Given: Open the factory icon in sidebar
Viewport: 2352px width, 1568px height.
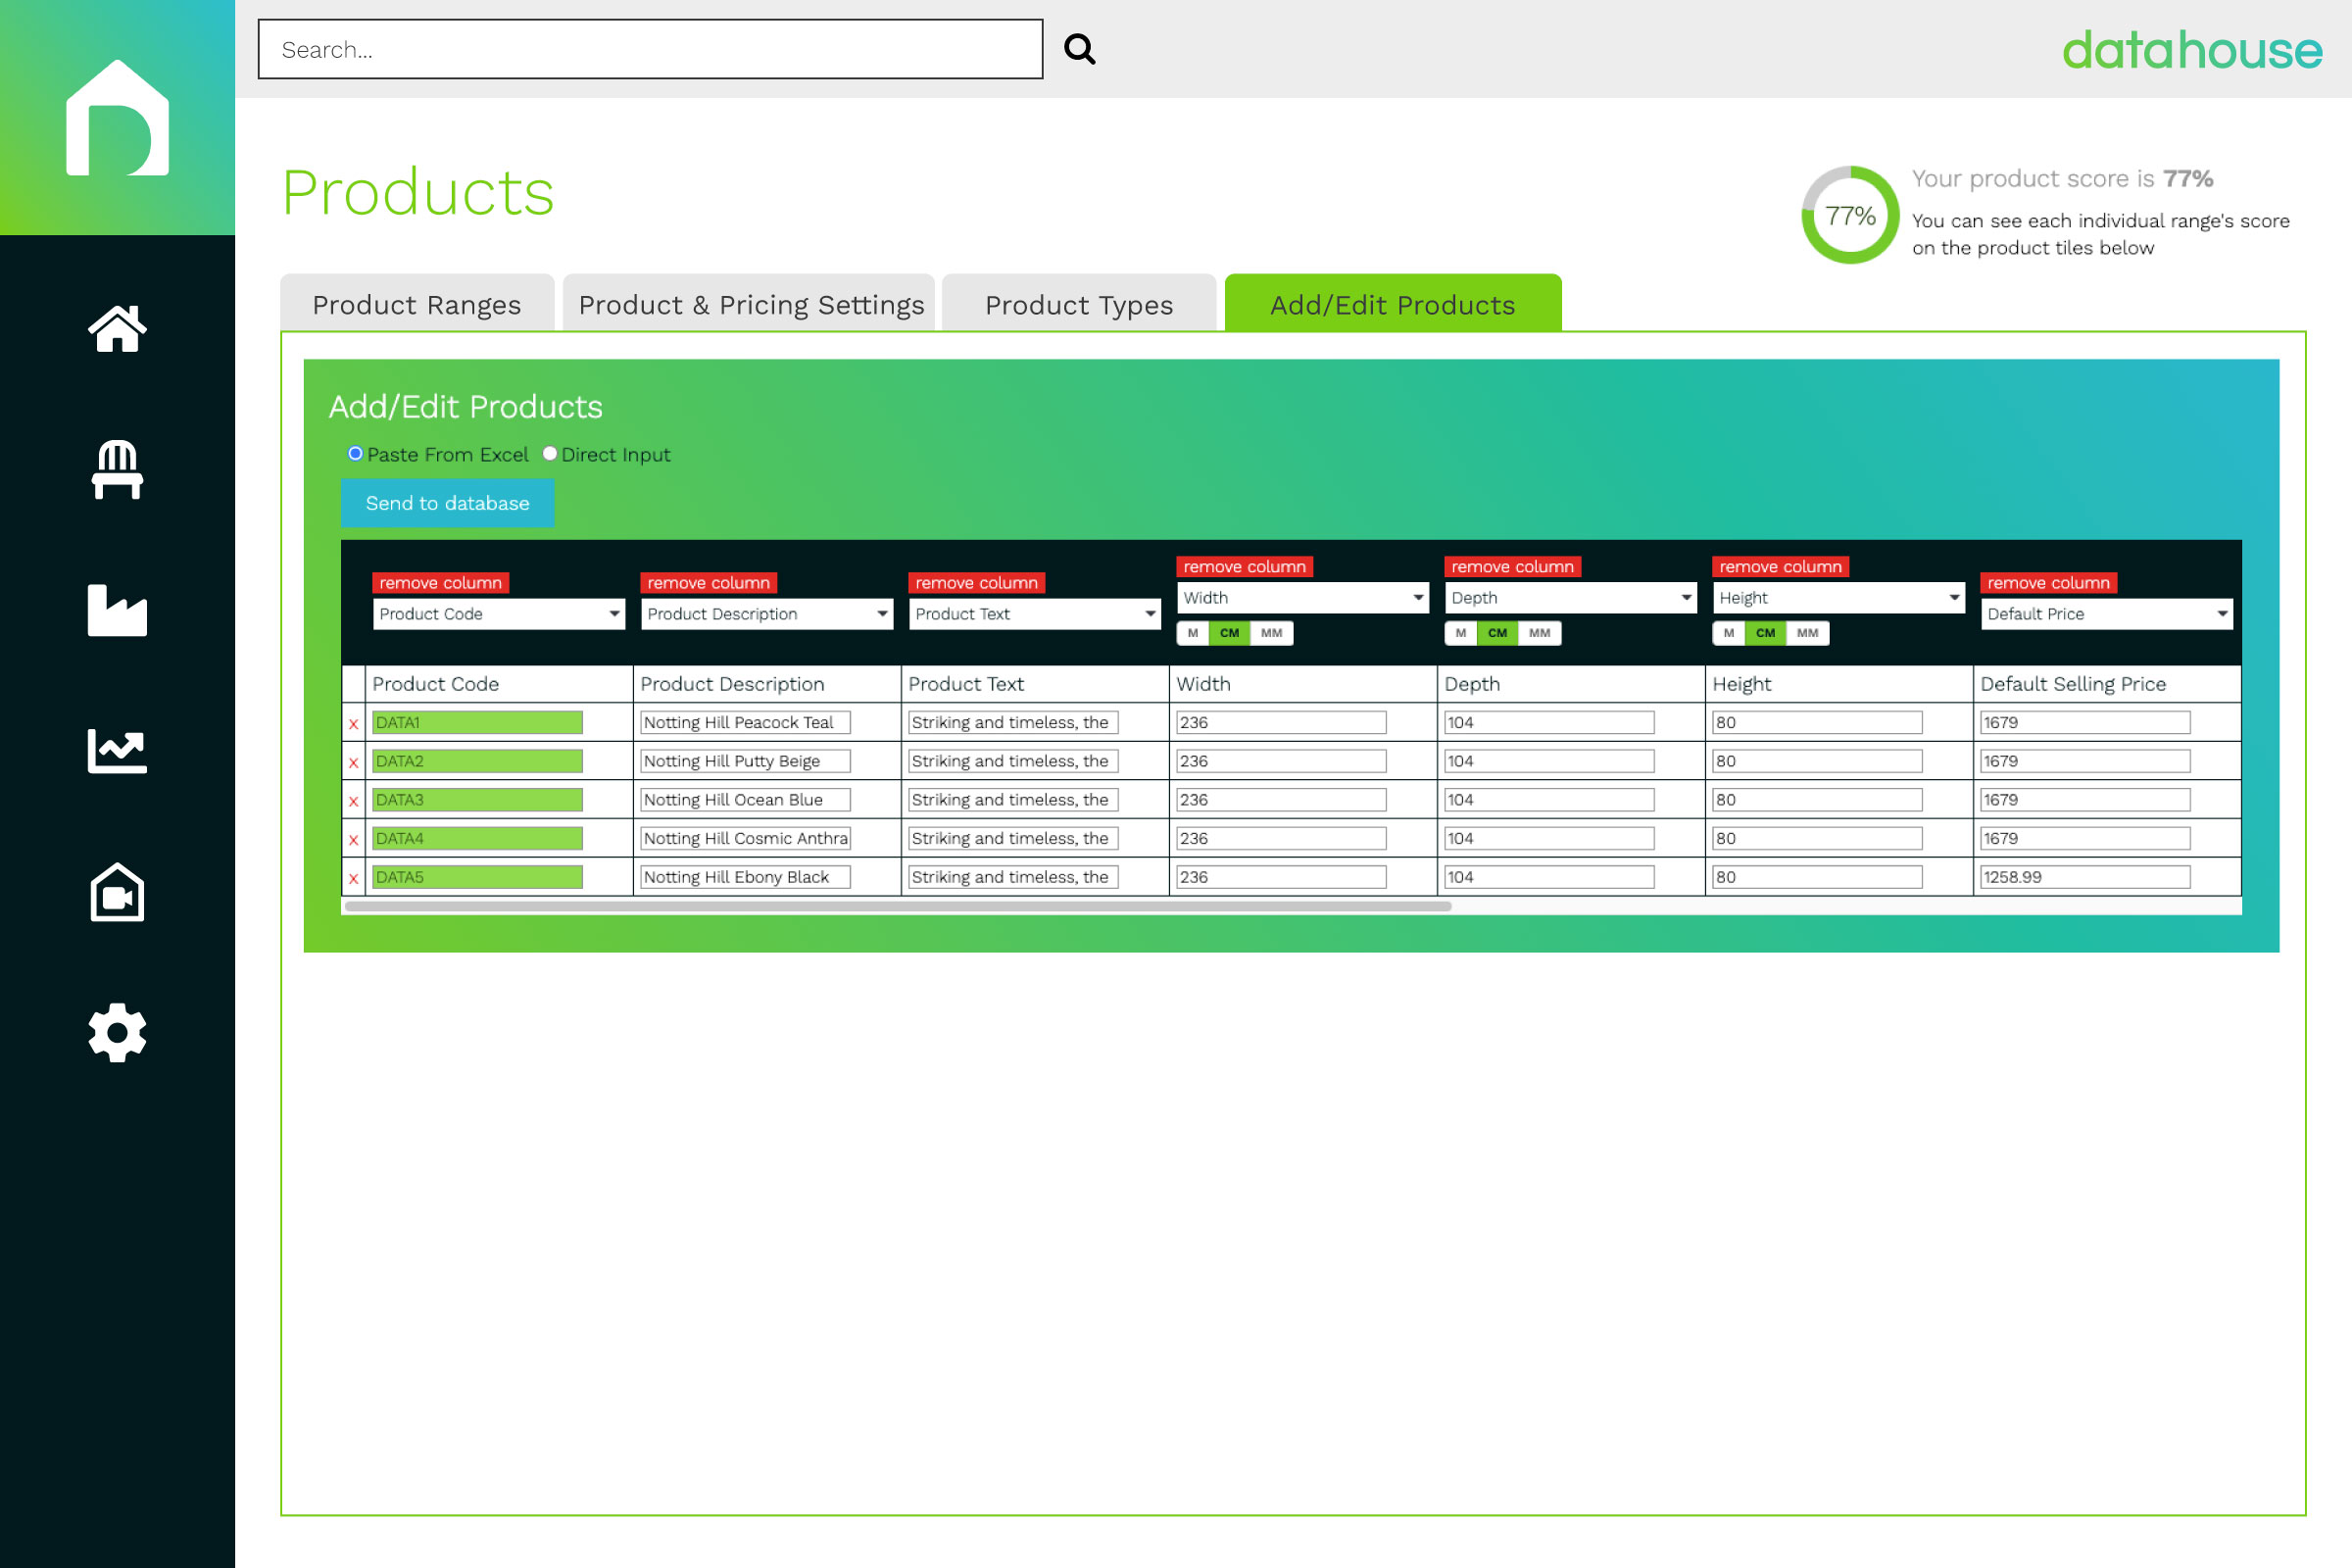Looking at the screenshot, I should pos(117,610).
